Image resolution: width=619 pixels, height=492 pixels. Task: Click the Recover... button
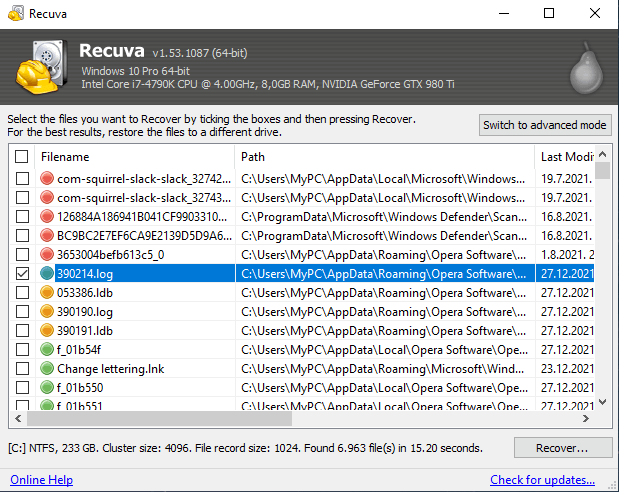563,448
